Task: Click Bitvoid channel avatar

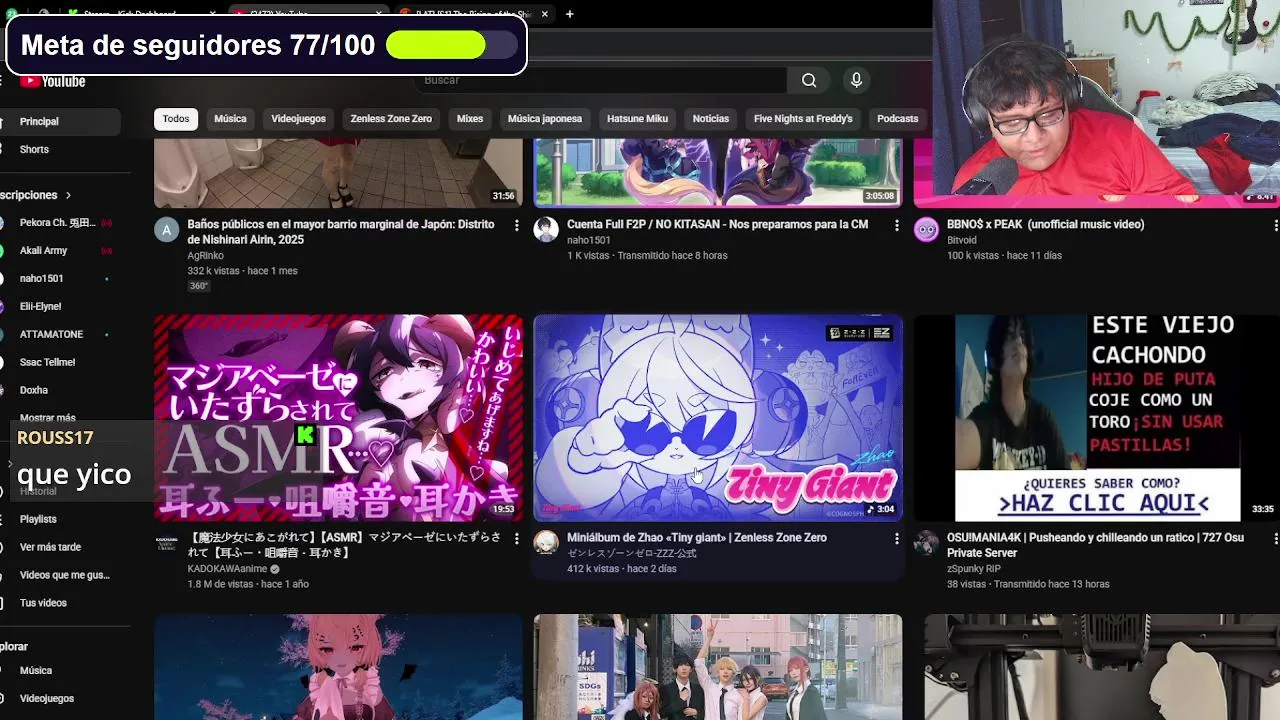Action: pos(926,230)
